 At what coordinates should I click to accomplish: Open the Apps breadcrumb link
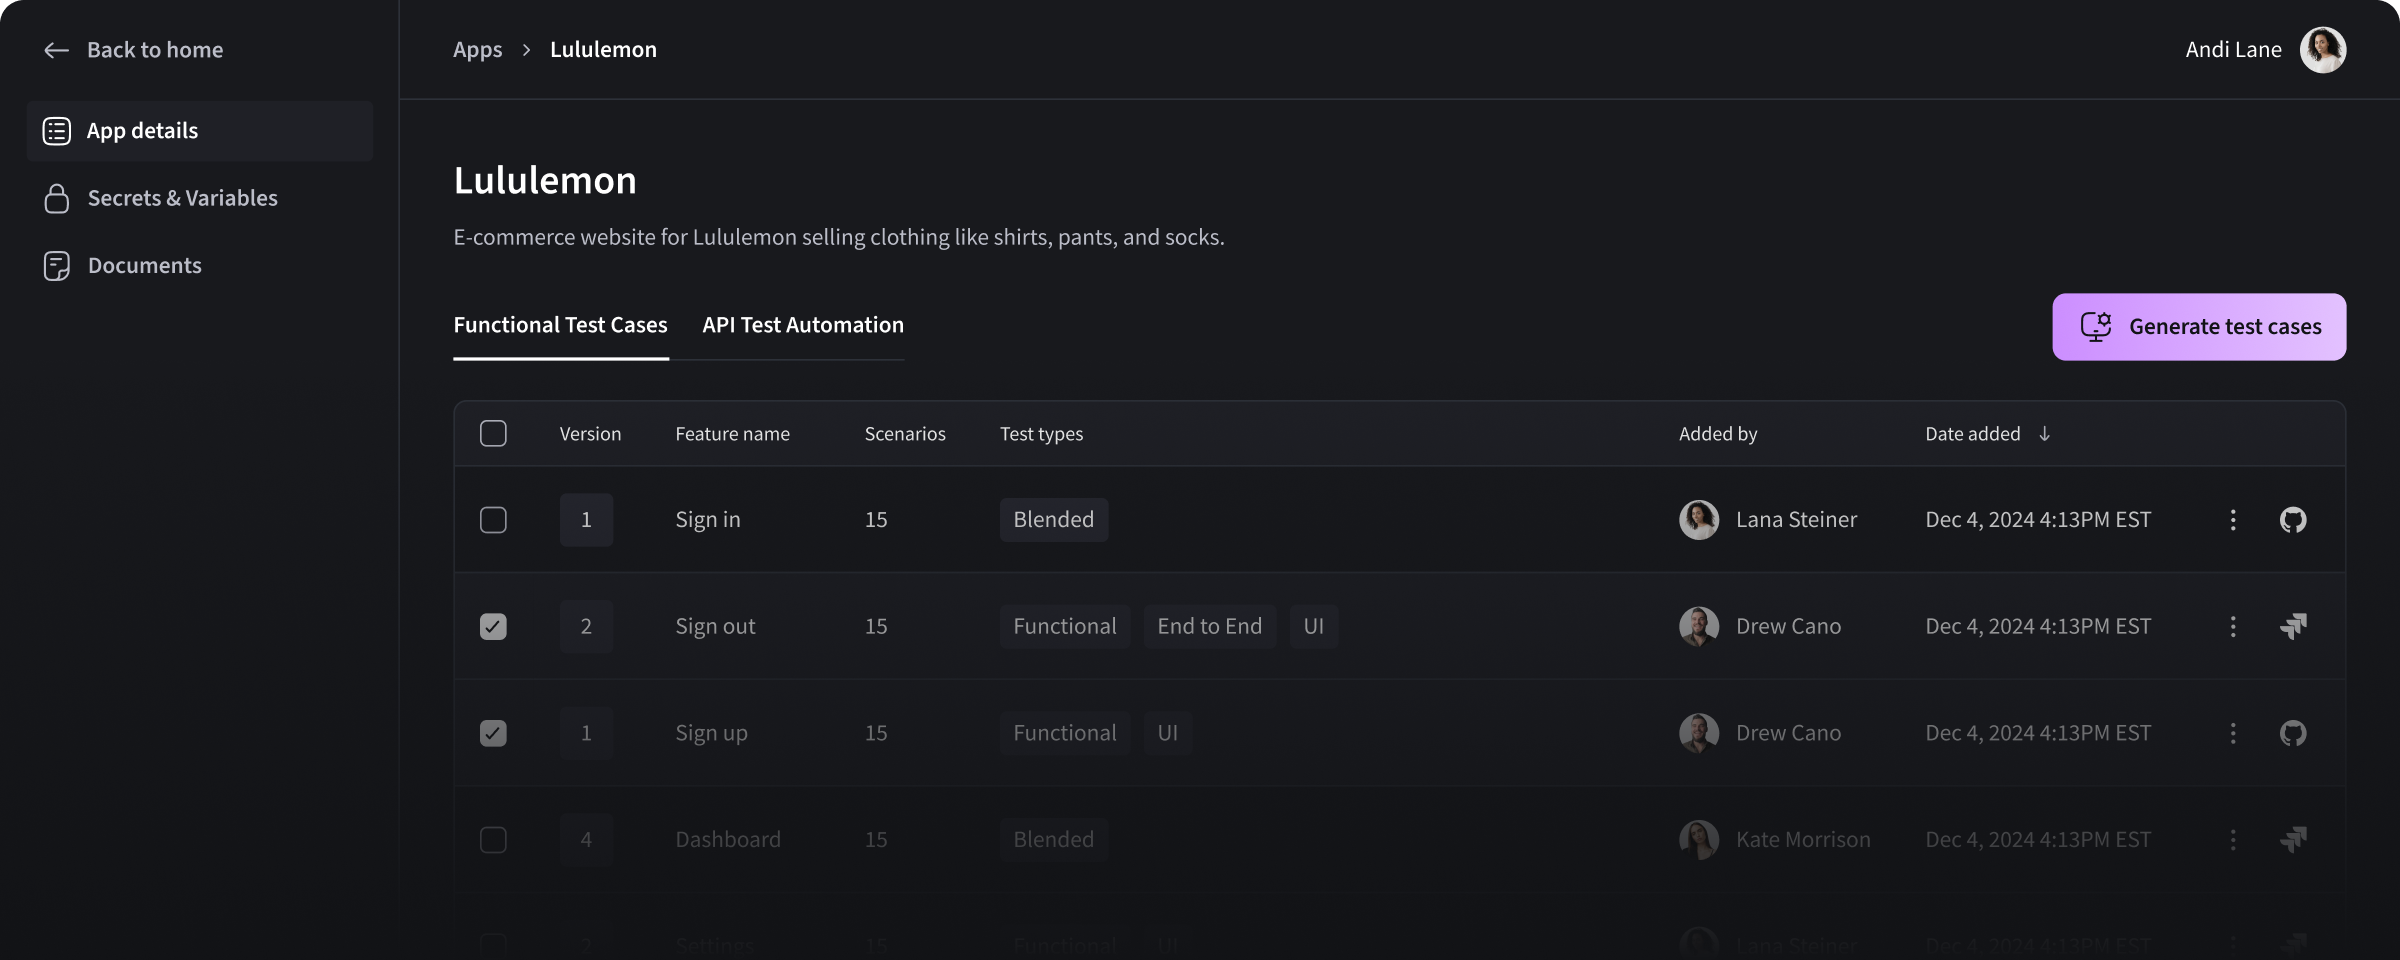(x=477, y=49)
